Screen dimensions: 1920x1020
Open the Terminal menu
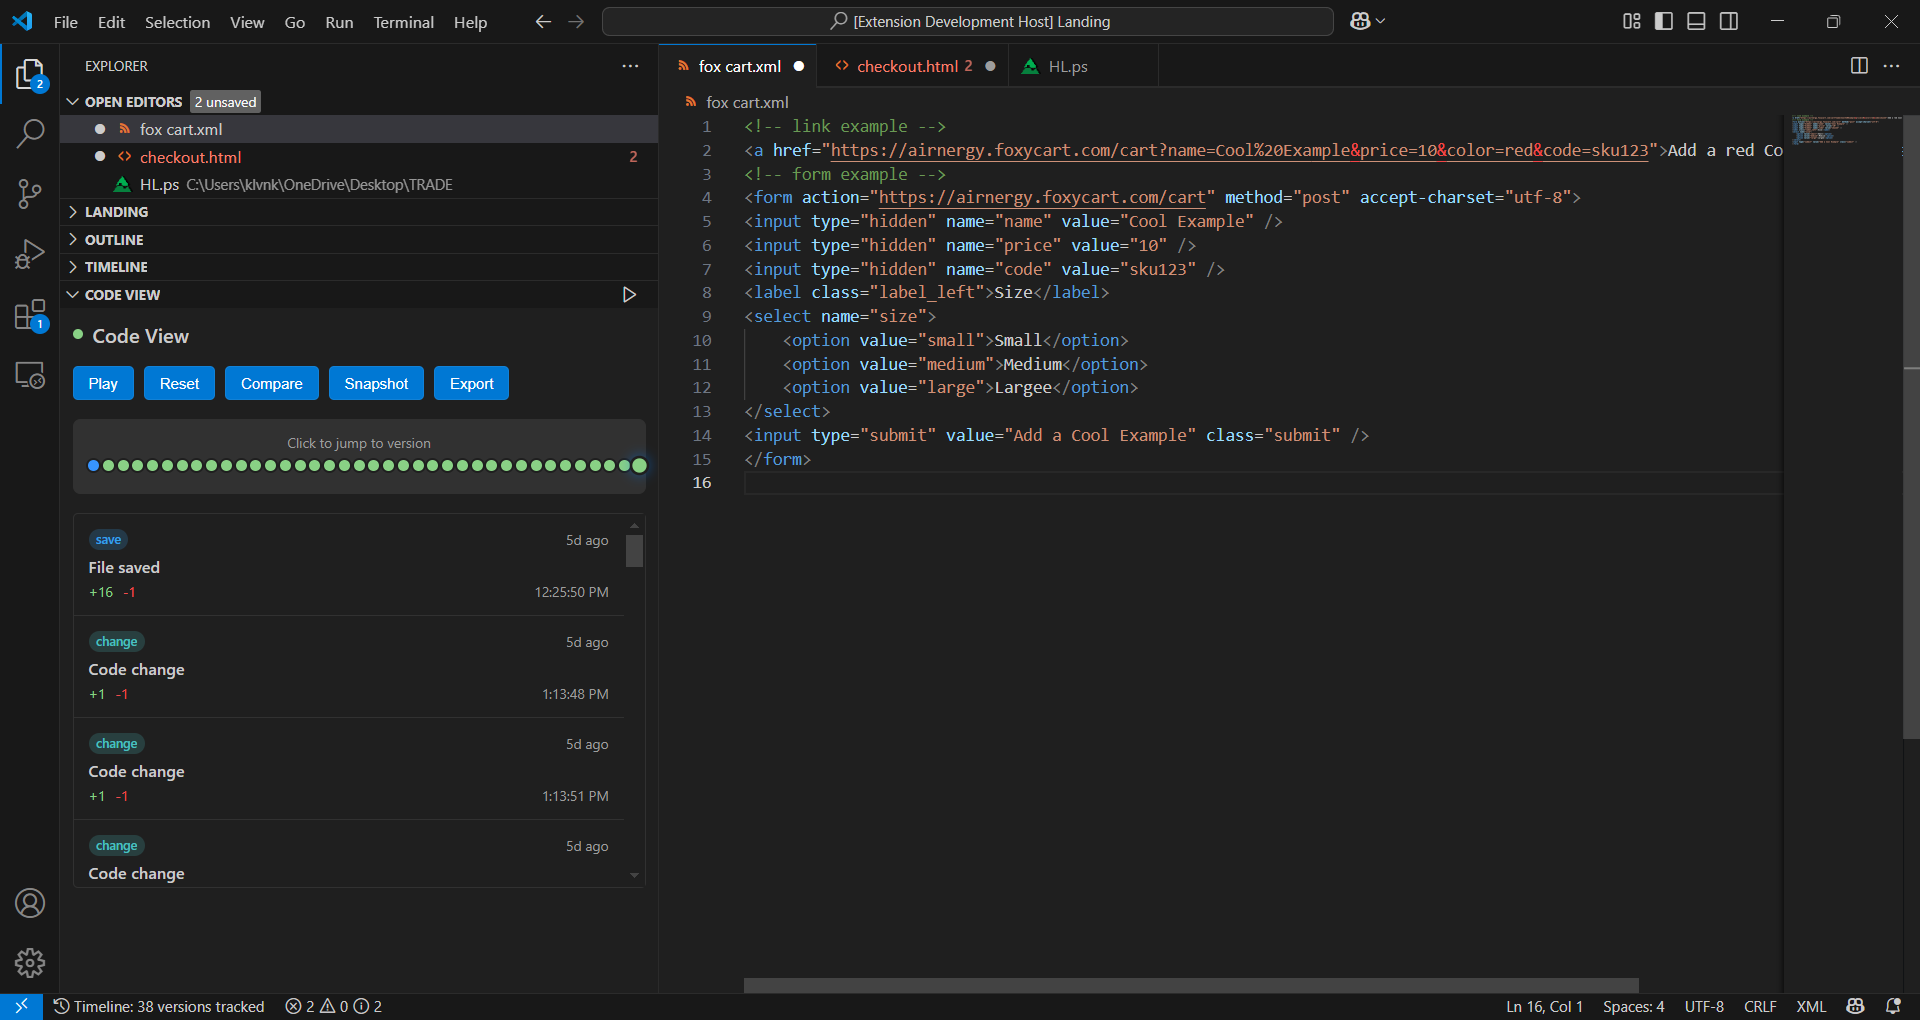click(x=403, y=22)
